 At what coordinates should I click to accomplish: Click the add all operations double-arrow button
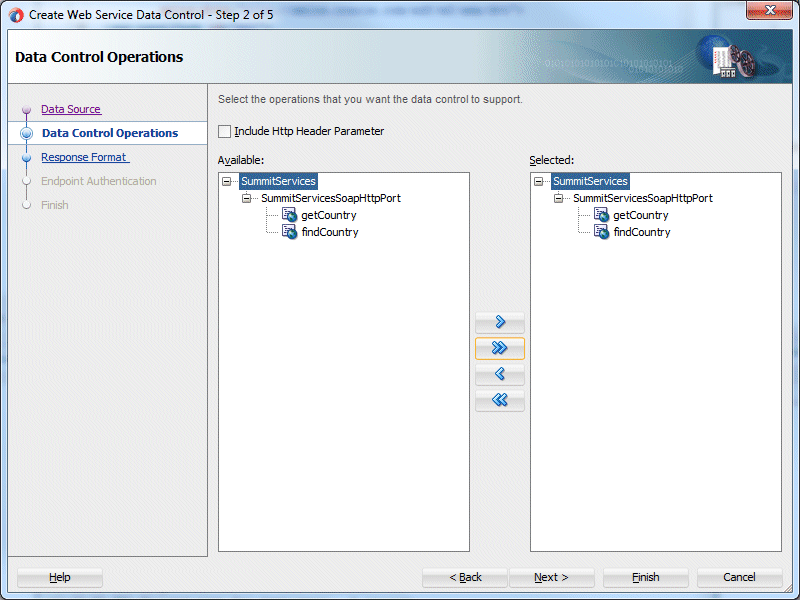click(499, 348)
